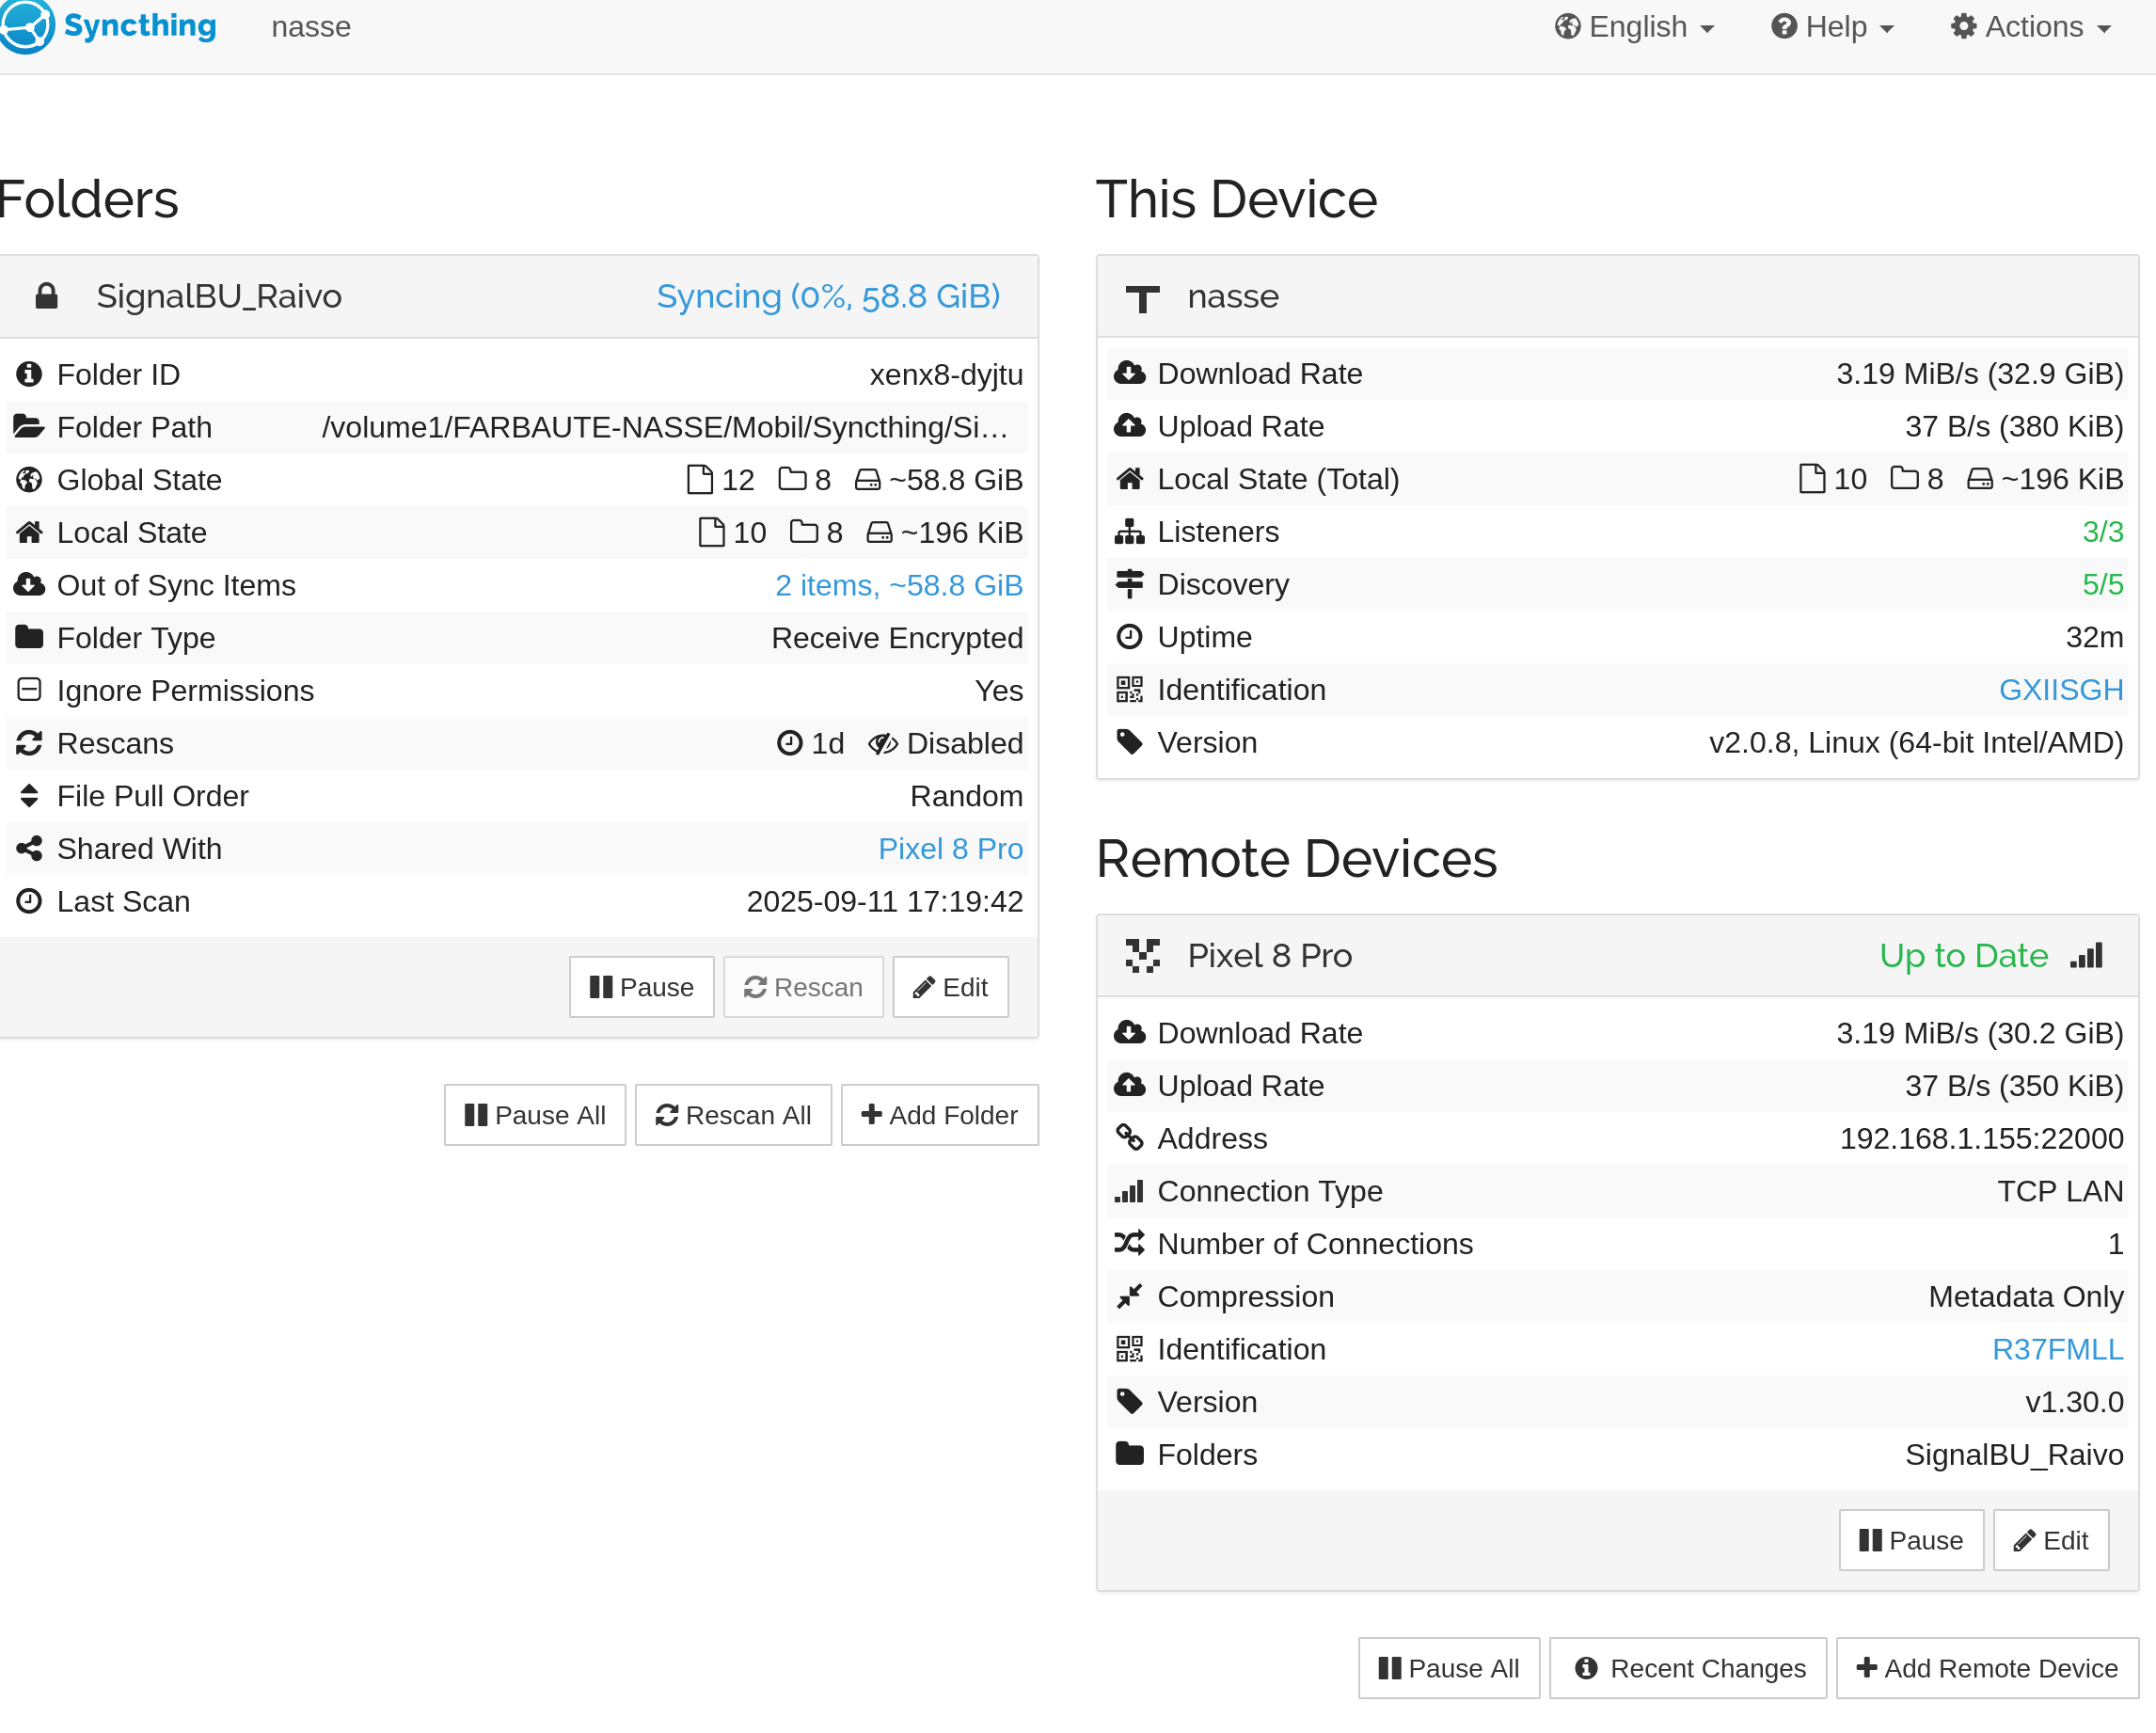Image resolution: width=2156 pixels, height=1733 pixels.
Task: Open the Help dropdown menu
Action: 1832,27
